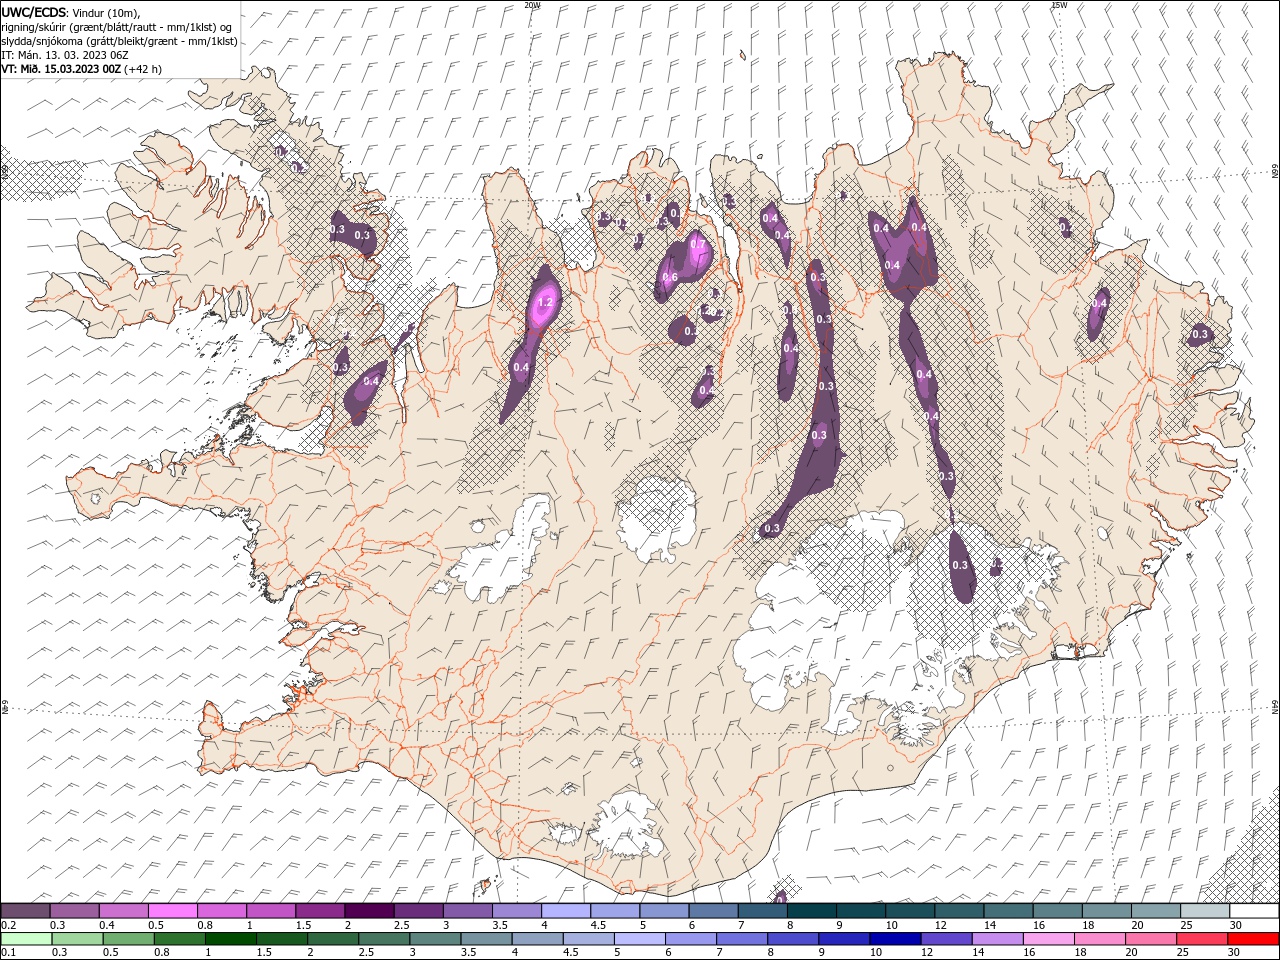Click the violet 12–14 bottom-row swatch
Screen dimensions: 1280x960
945,939
